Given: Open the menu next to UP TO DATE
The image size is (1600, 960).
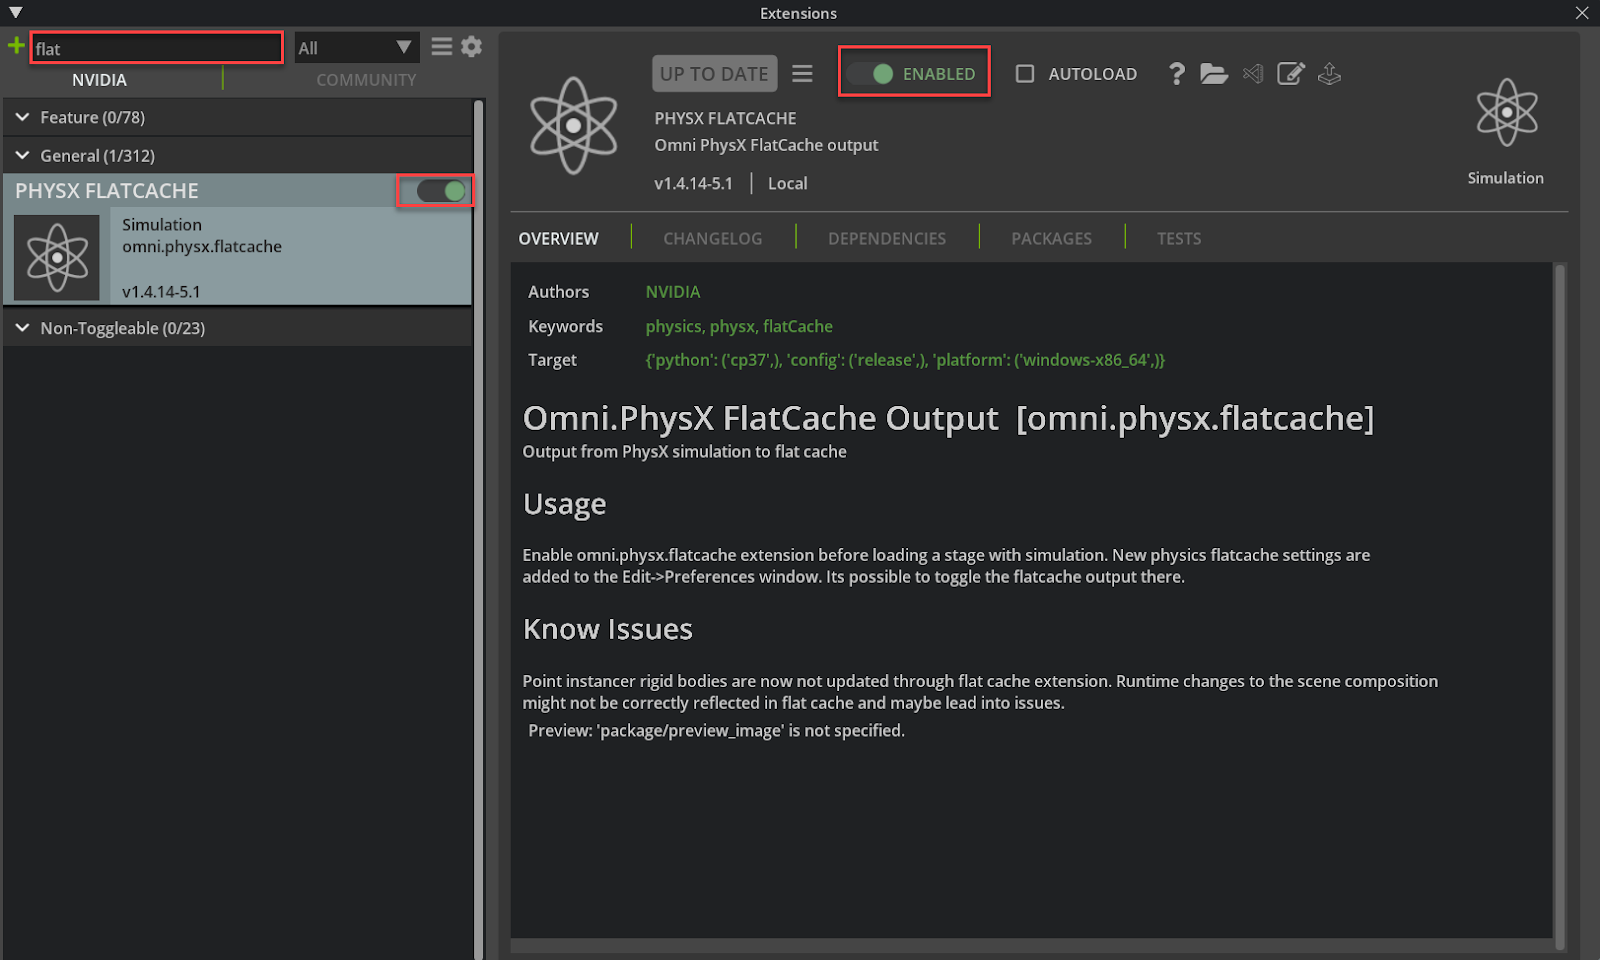Looking at the screenshot, I should [x=802, y=73].
